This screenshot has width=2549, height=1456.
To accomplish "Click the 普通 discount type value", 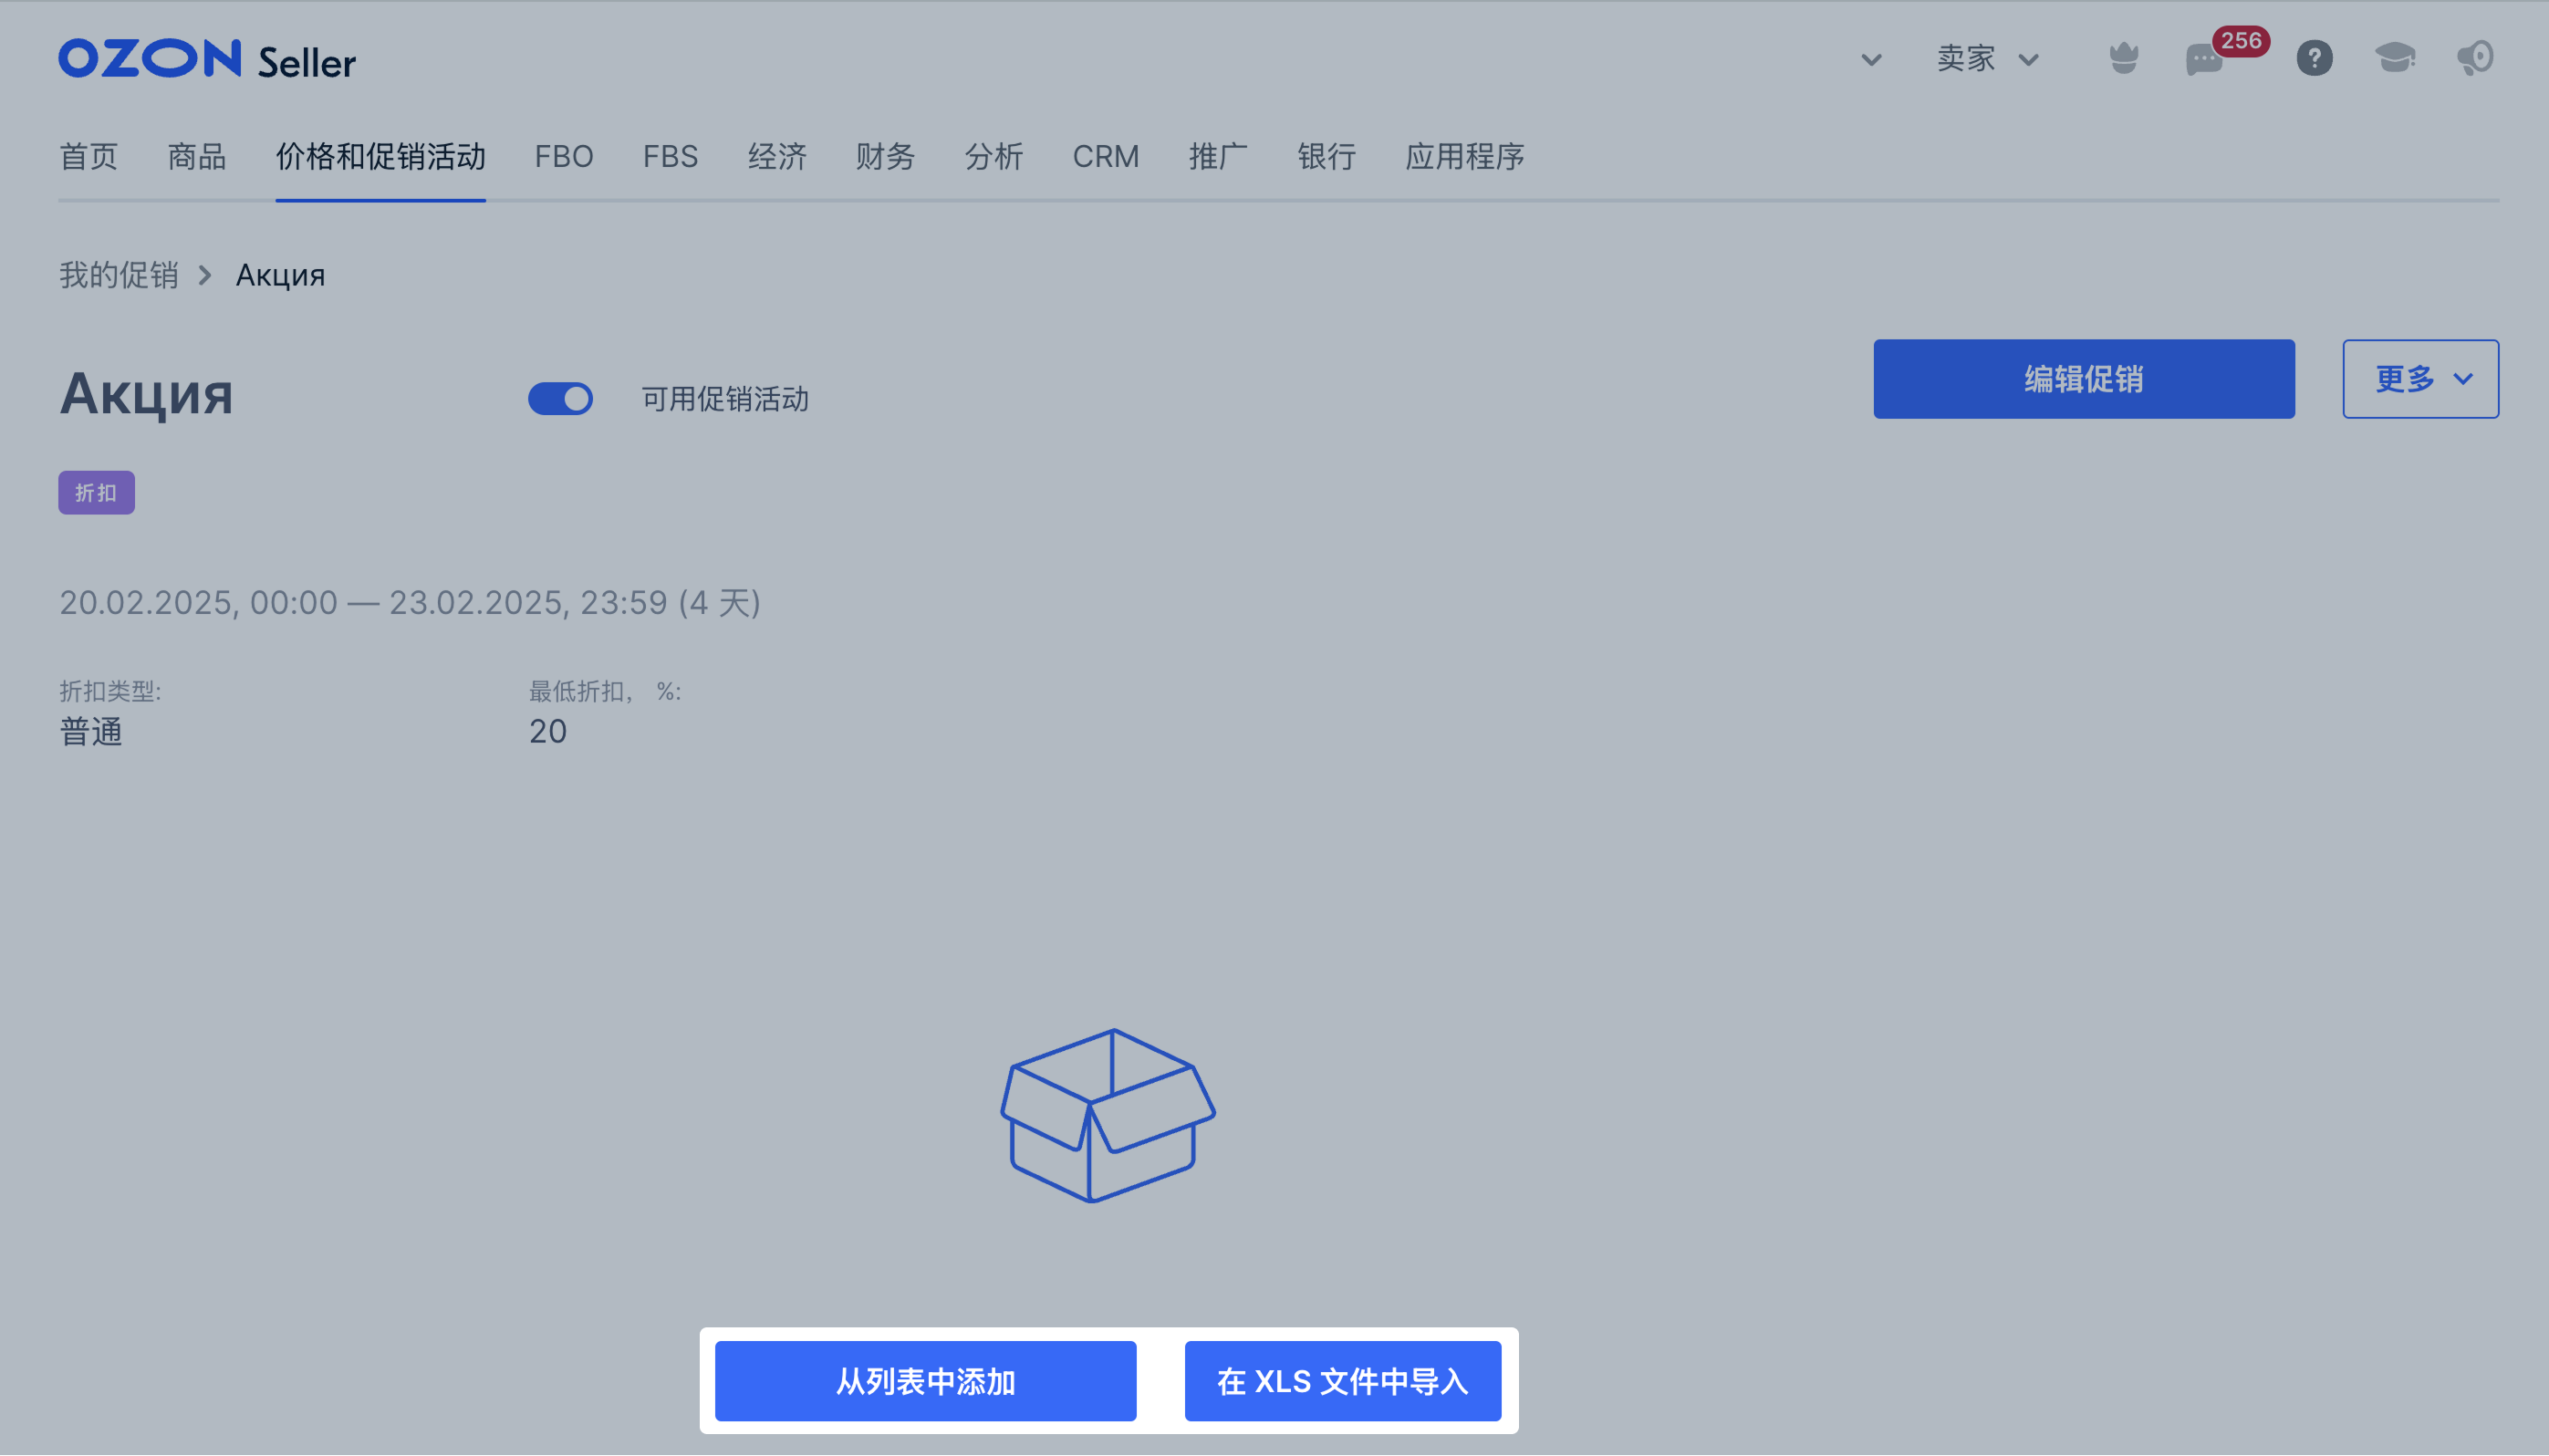I will click(91, 732).
